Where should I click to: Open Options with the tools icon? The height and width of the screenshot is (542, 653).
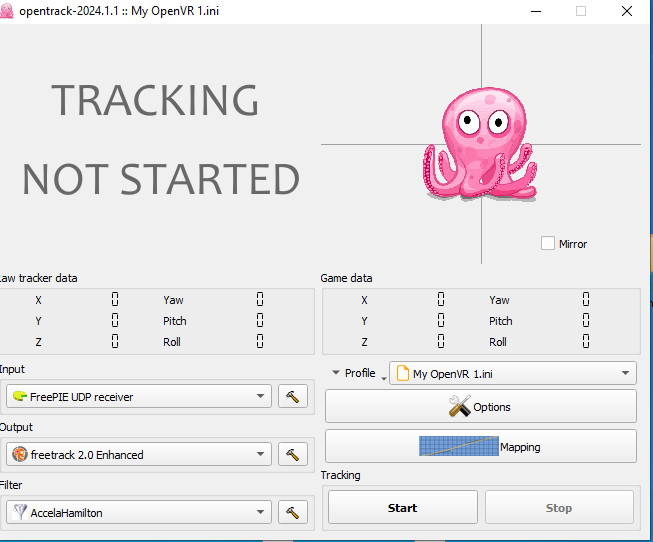point(480,407)
